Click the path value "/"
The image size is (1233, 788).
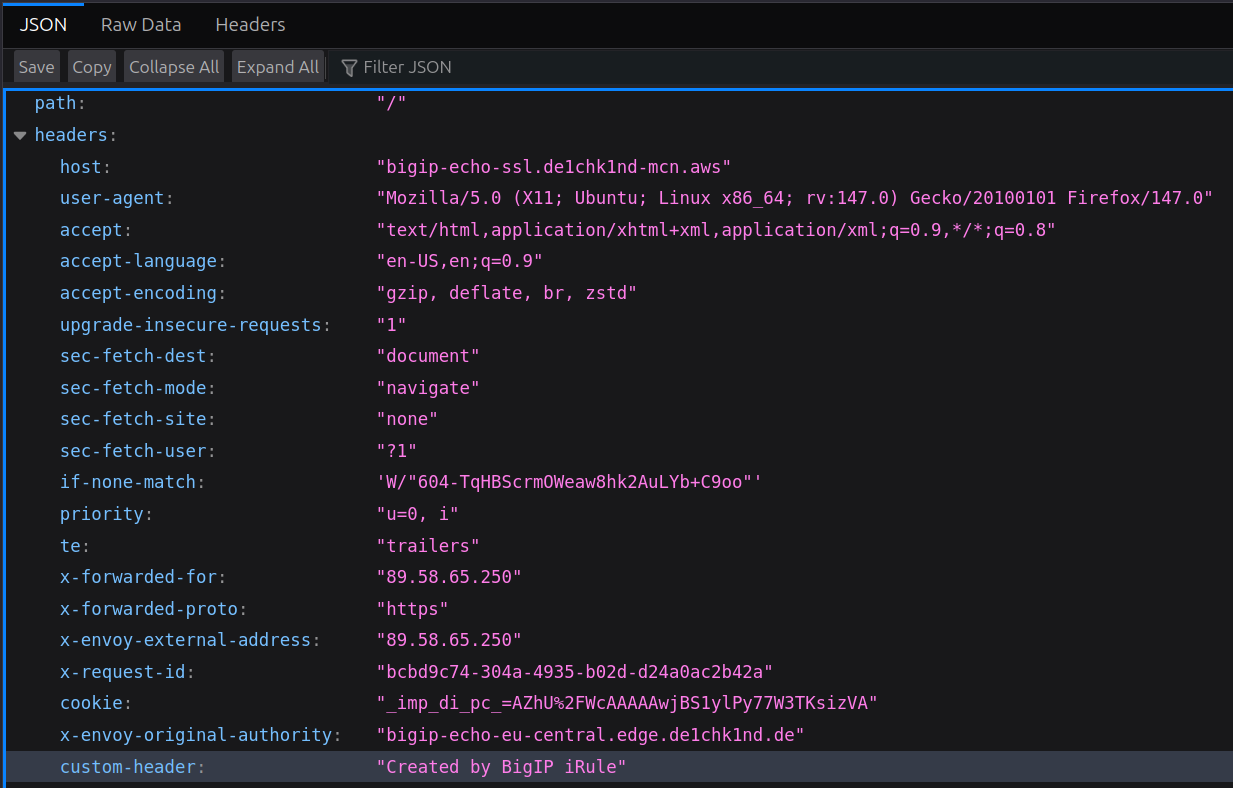point(391,103)
